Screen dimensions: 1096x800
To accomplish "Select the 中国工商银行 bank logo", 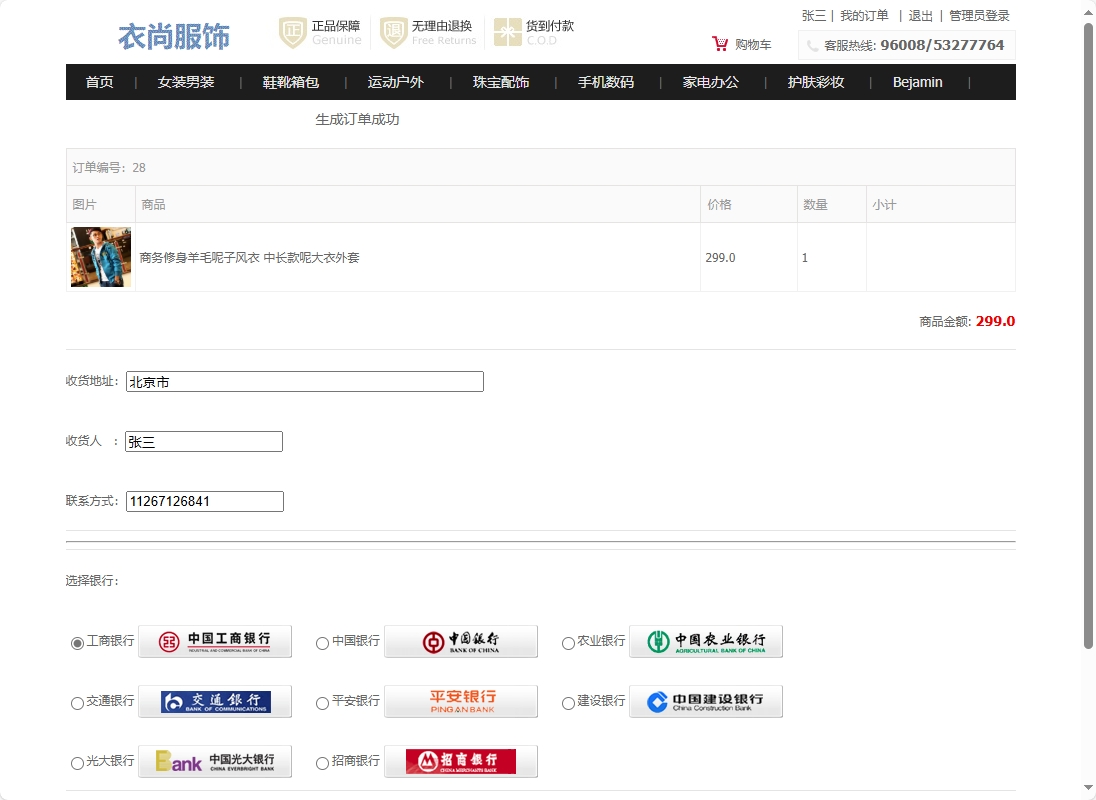I will tap(215, 641).
